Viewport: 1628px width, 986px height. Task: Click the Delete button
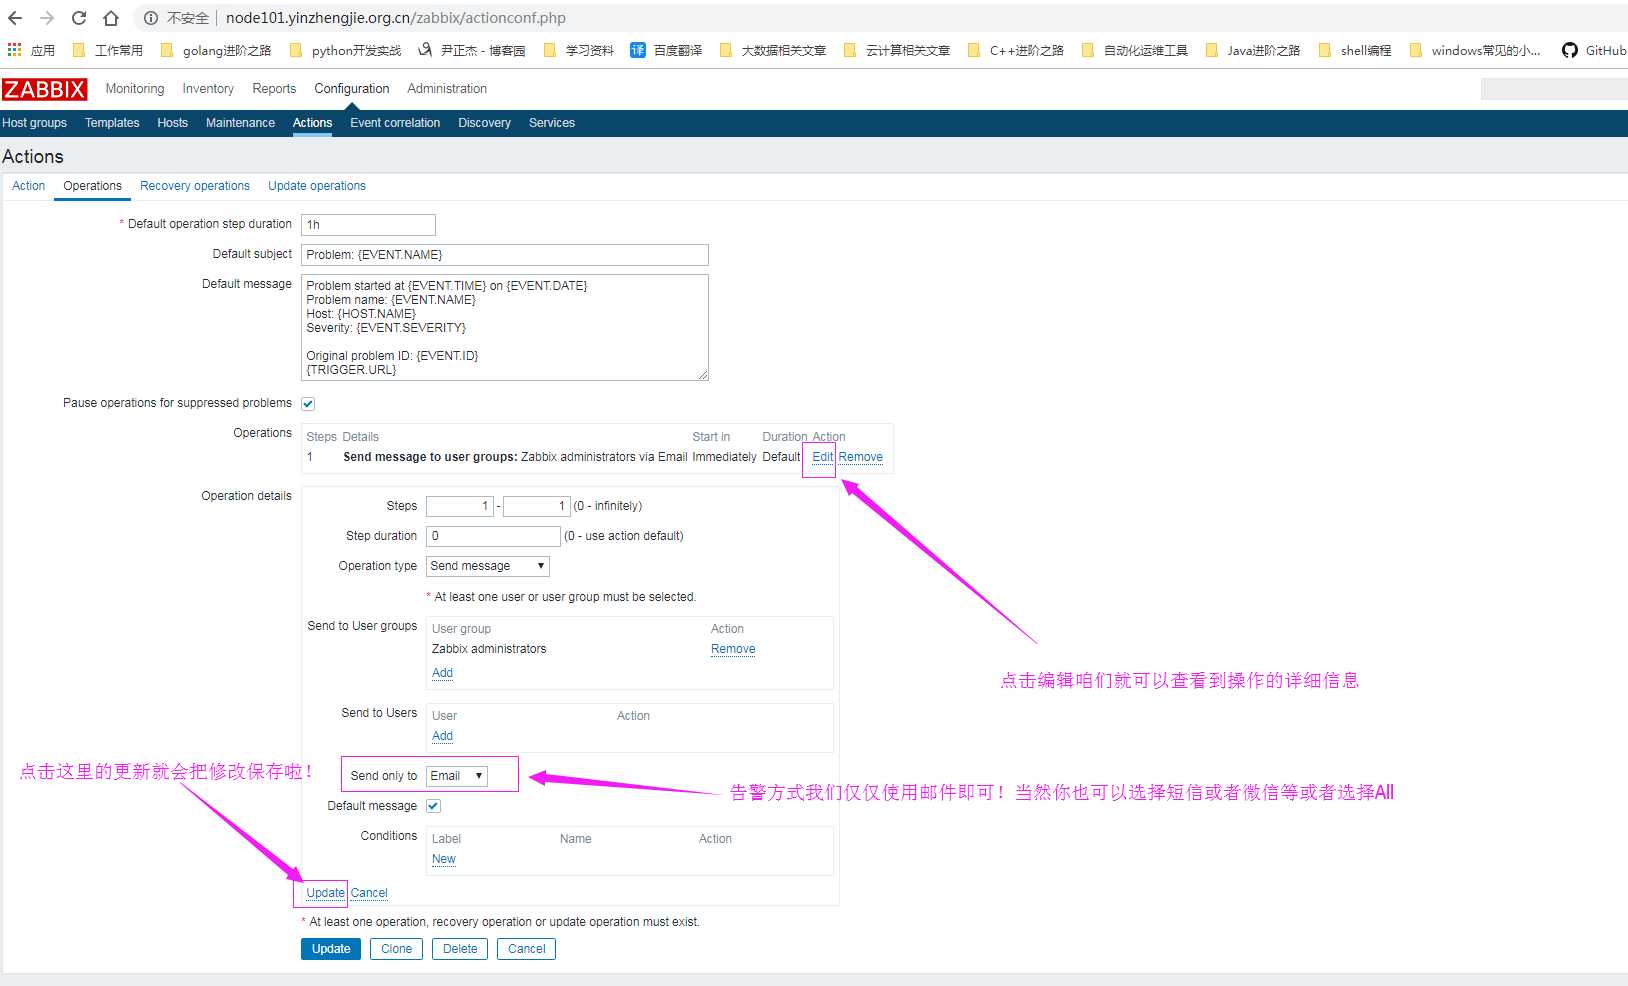click(x=460, y=949)
